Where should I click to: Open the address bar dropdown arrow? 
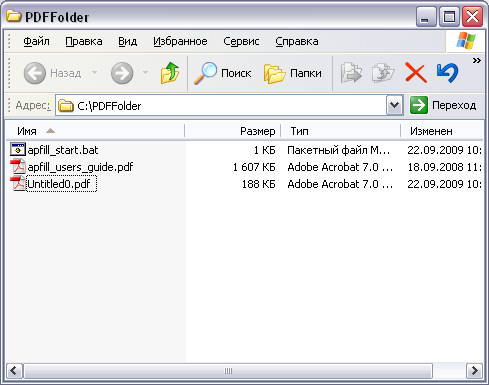394,105
